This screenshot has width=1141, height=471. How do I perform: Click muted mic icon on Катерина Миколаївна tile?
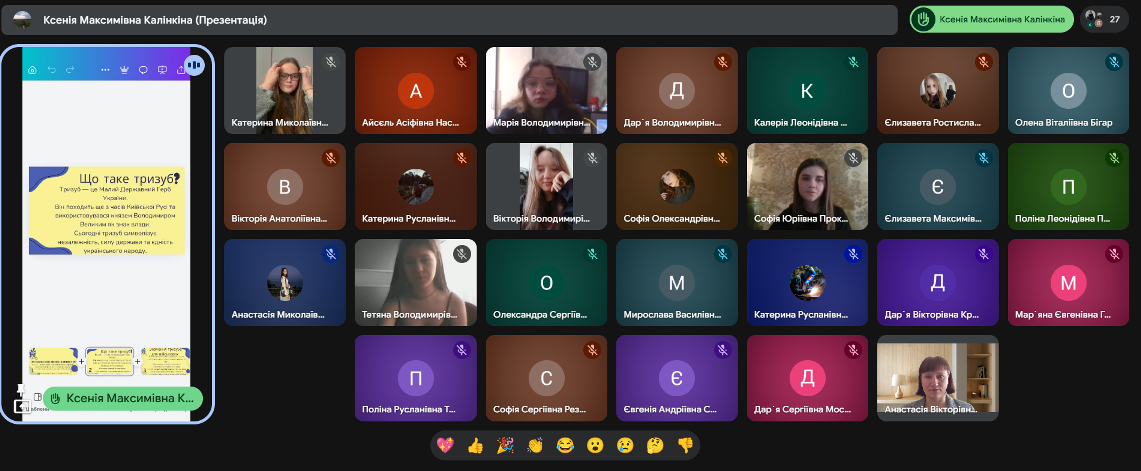point(330,62)
